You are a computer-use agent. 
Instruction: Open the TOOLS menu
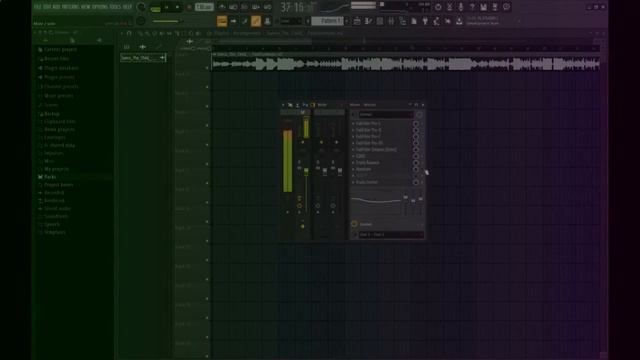coord(116,7)
